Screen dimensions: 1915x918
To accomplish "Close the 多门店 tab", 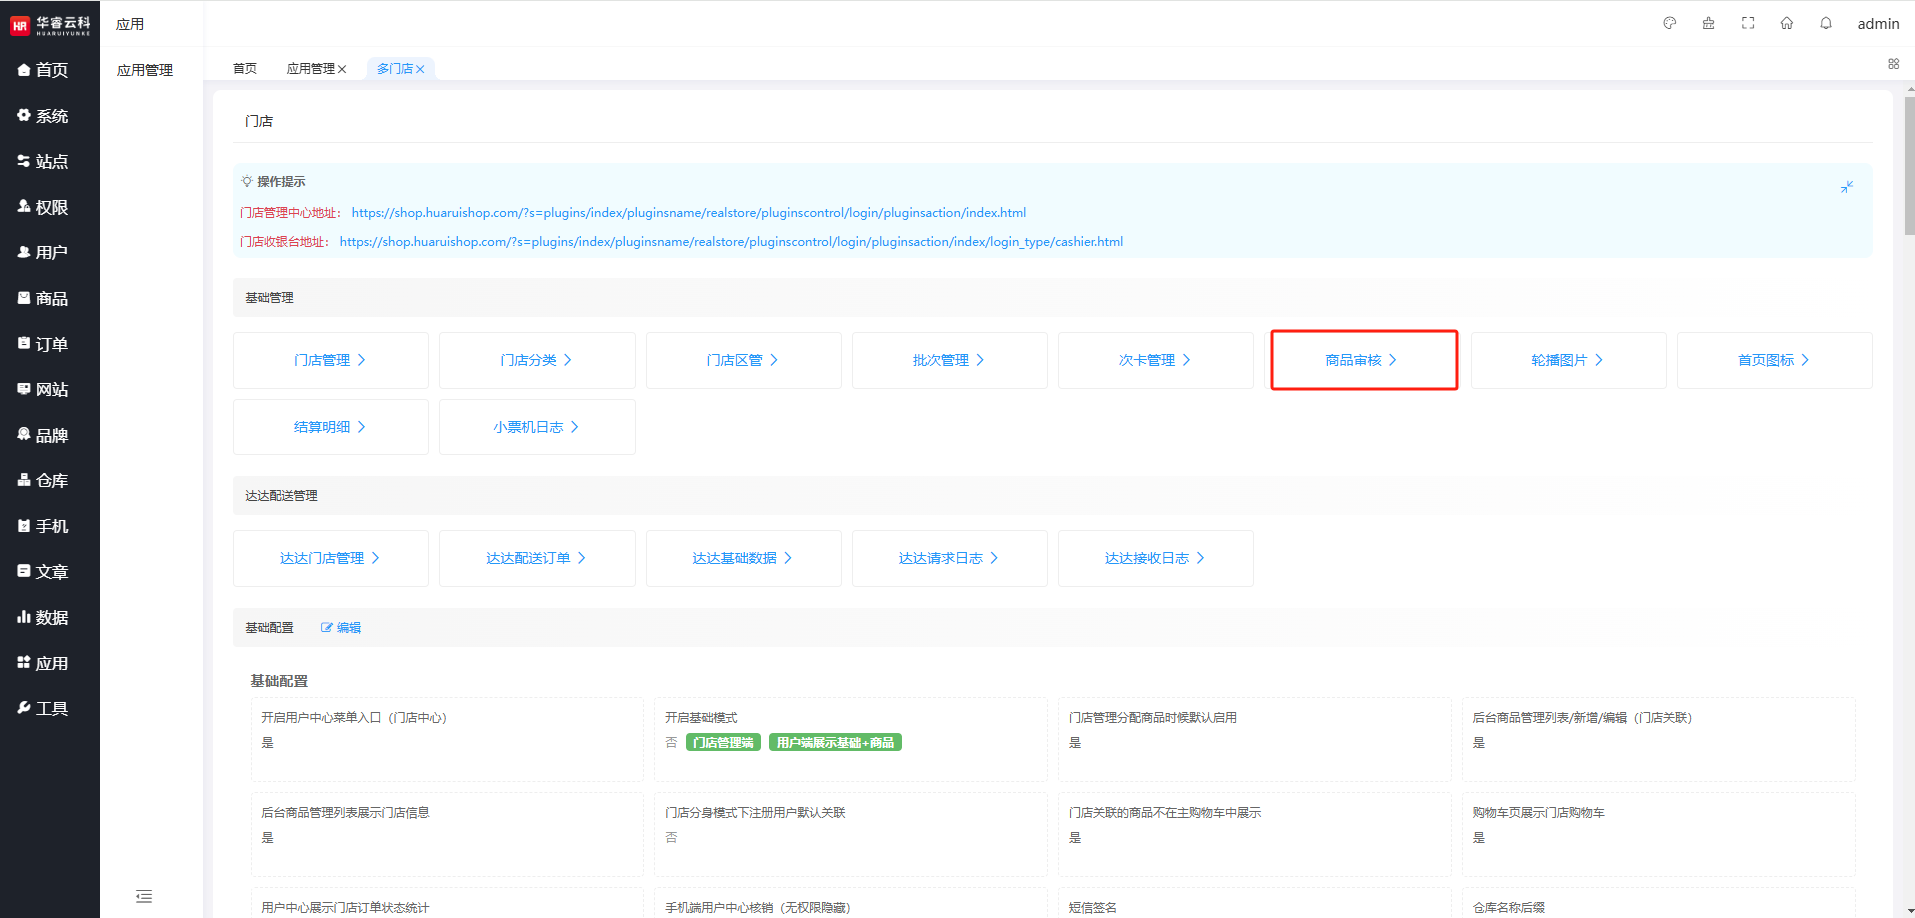I will 421,69.
